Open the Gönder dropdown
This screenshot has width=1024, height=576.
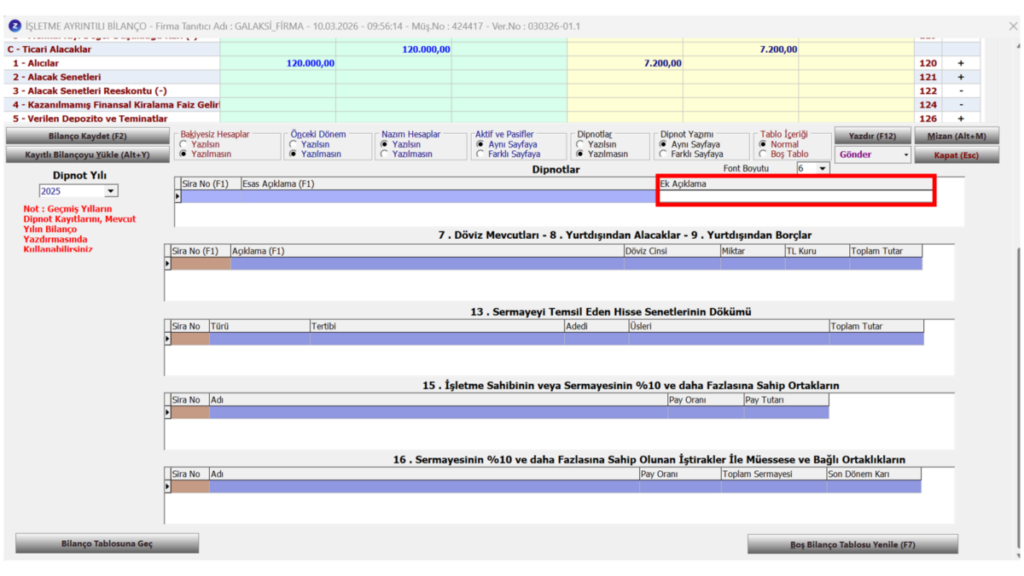click(906, 155)
